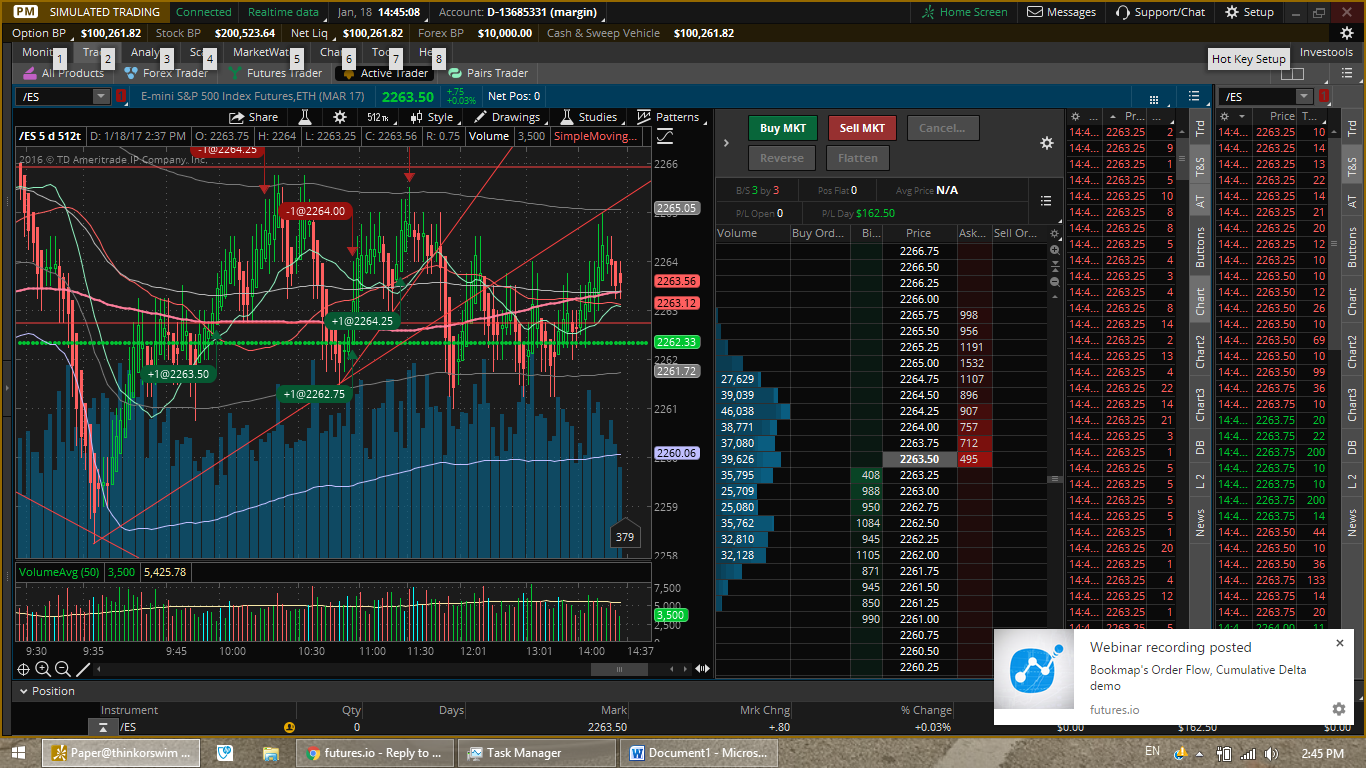1366x768 pixels.
Task: Expand the Active Trader side arrow
Action: tap(726, 143)
